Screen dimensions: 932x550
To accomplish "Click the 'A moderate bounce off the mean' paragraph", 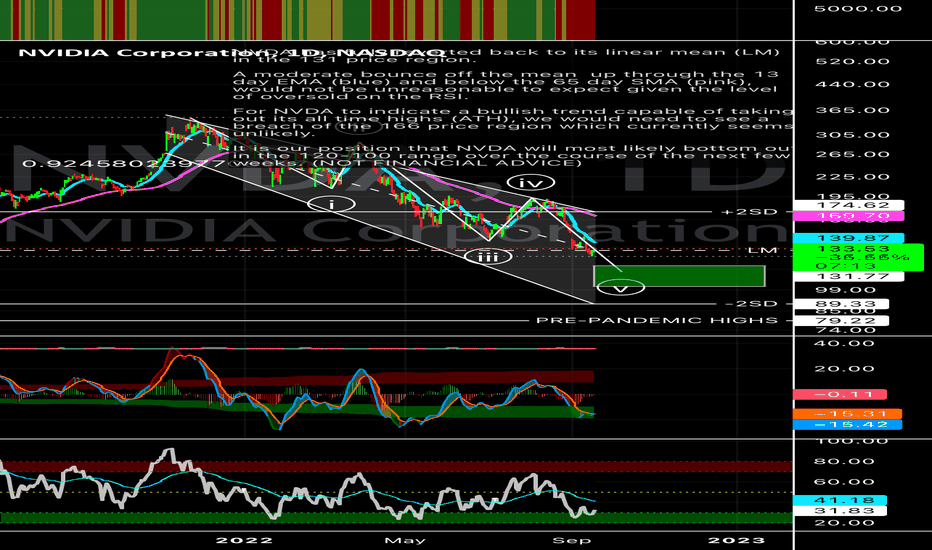I will pyautogui.click(x=506, y=86).
